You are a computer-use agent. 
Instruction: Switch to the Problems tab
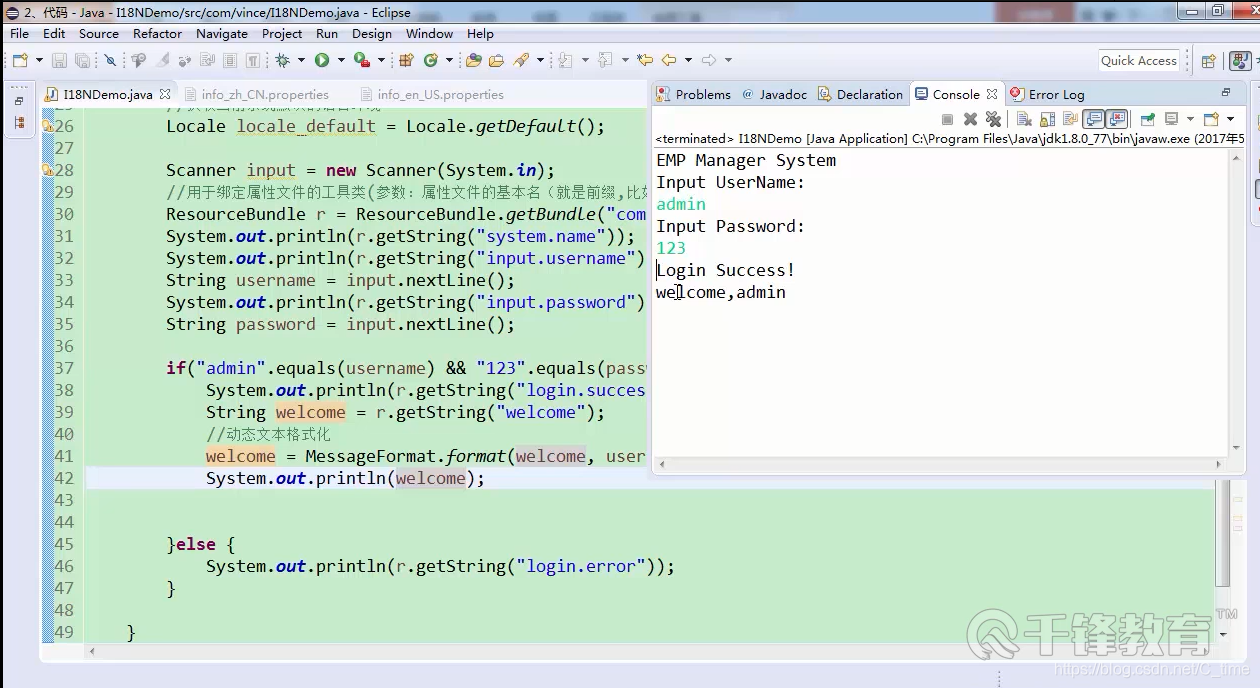pos(693,94)
